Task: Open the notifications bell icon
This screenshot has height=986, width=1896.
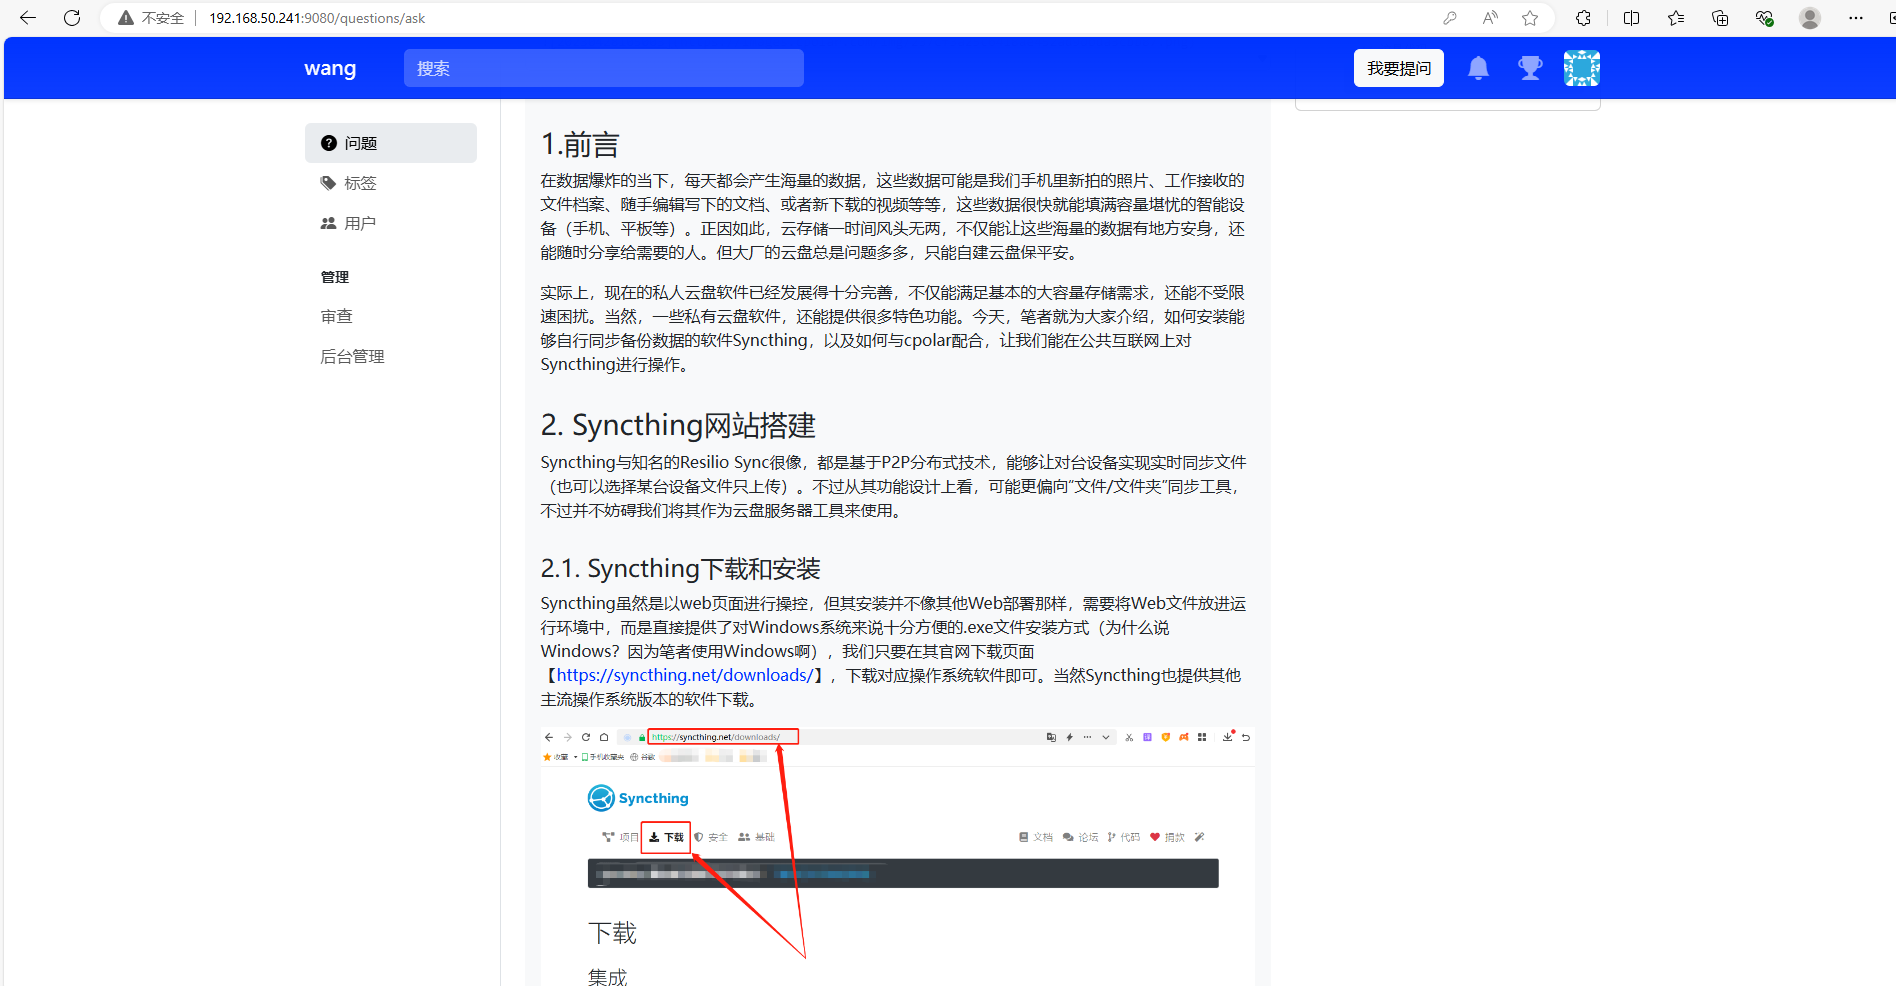Action: tap(1478, 68)
